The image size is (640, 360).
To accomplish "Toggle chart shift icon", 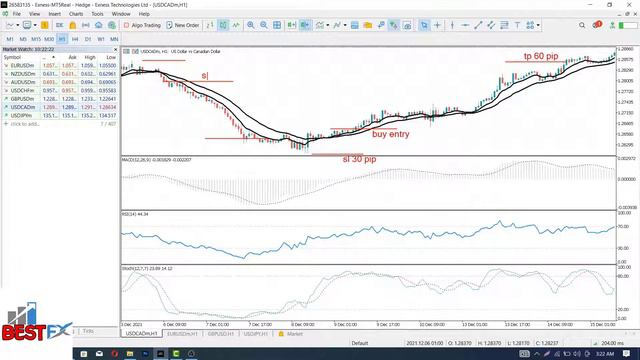I will pyautogui.click(x=304, y=25).
